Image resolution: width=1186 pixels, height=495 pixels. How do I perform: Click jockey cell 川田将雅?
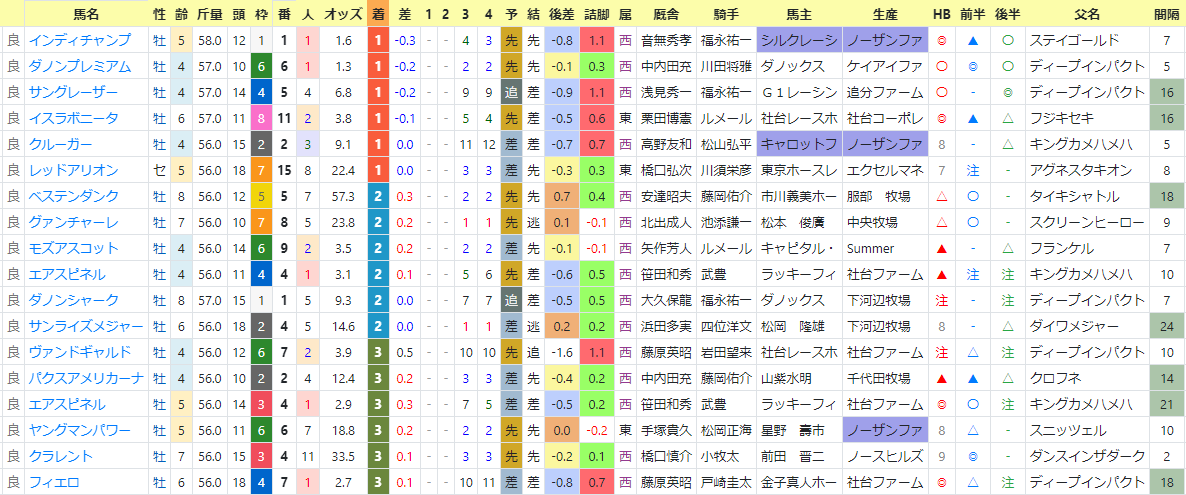726,66
